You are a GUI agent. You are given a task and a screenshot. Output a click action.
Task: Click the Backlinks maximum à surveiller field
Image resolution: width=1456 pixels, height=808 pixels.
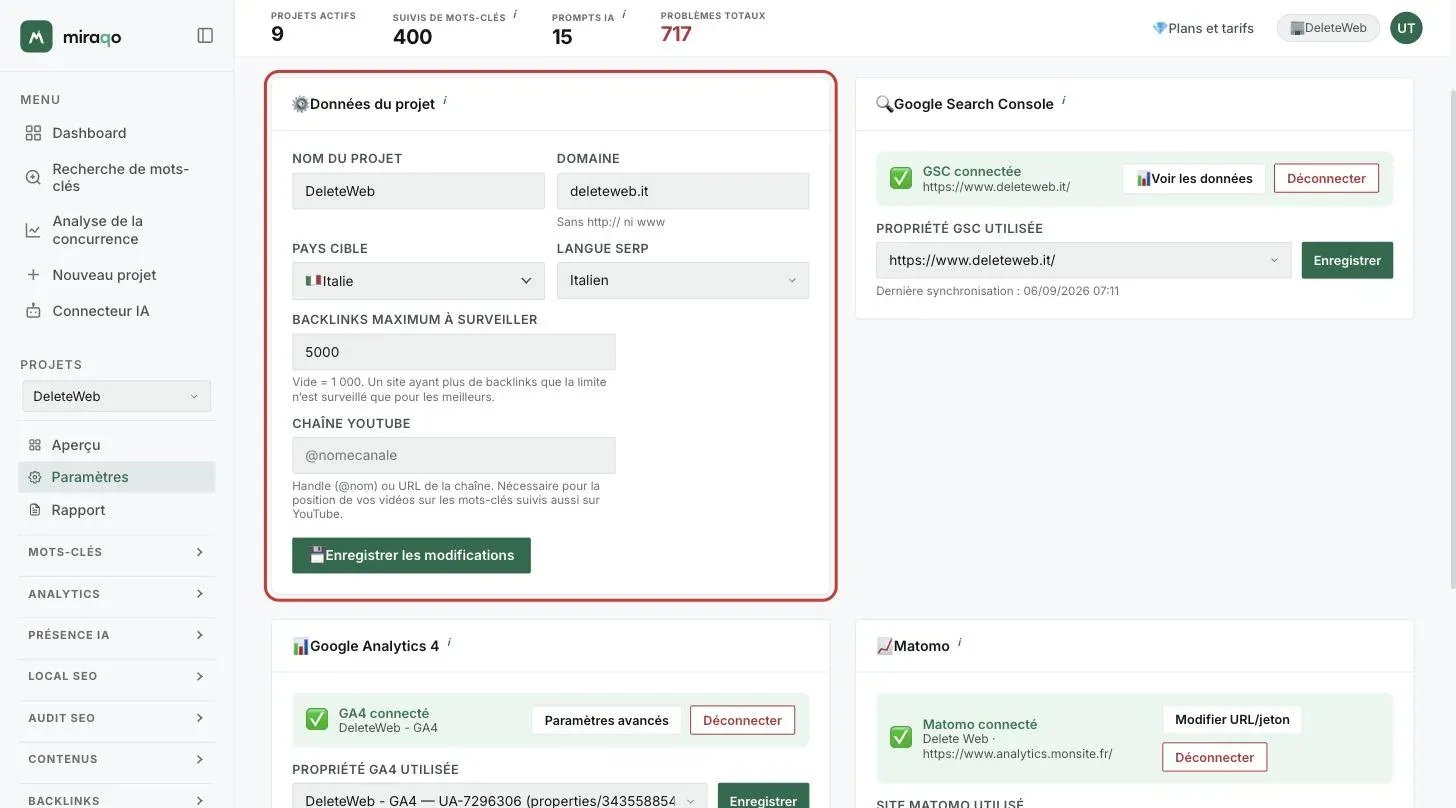click(x=454, y=352)
